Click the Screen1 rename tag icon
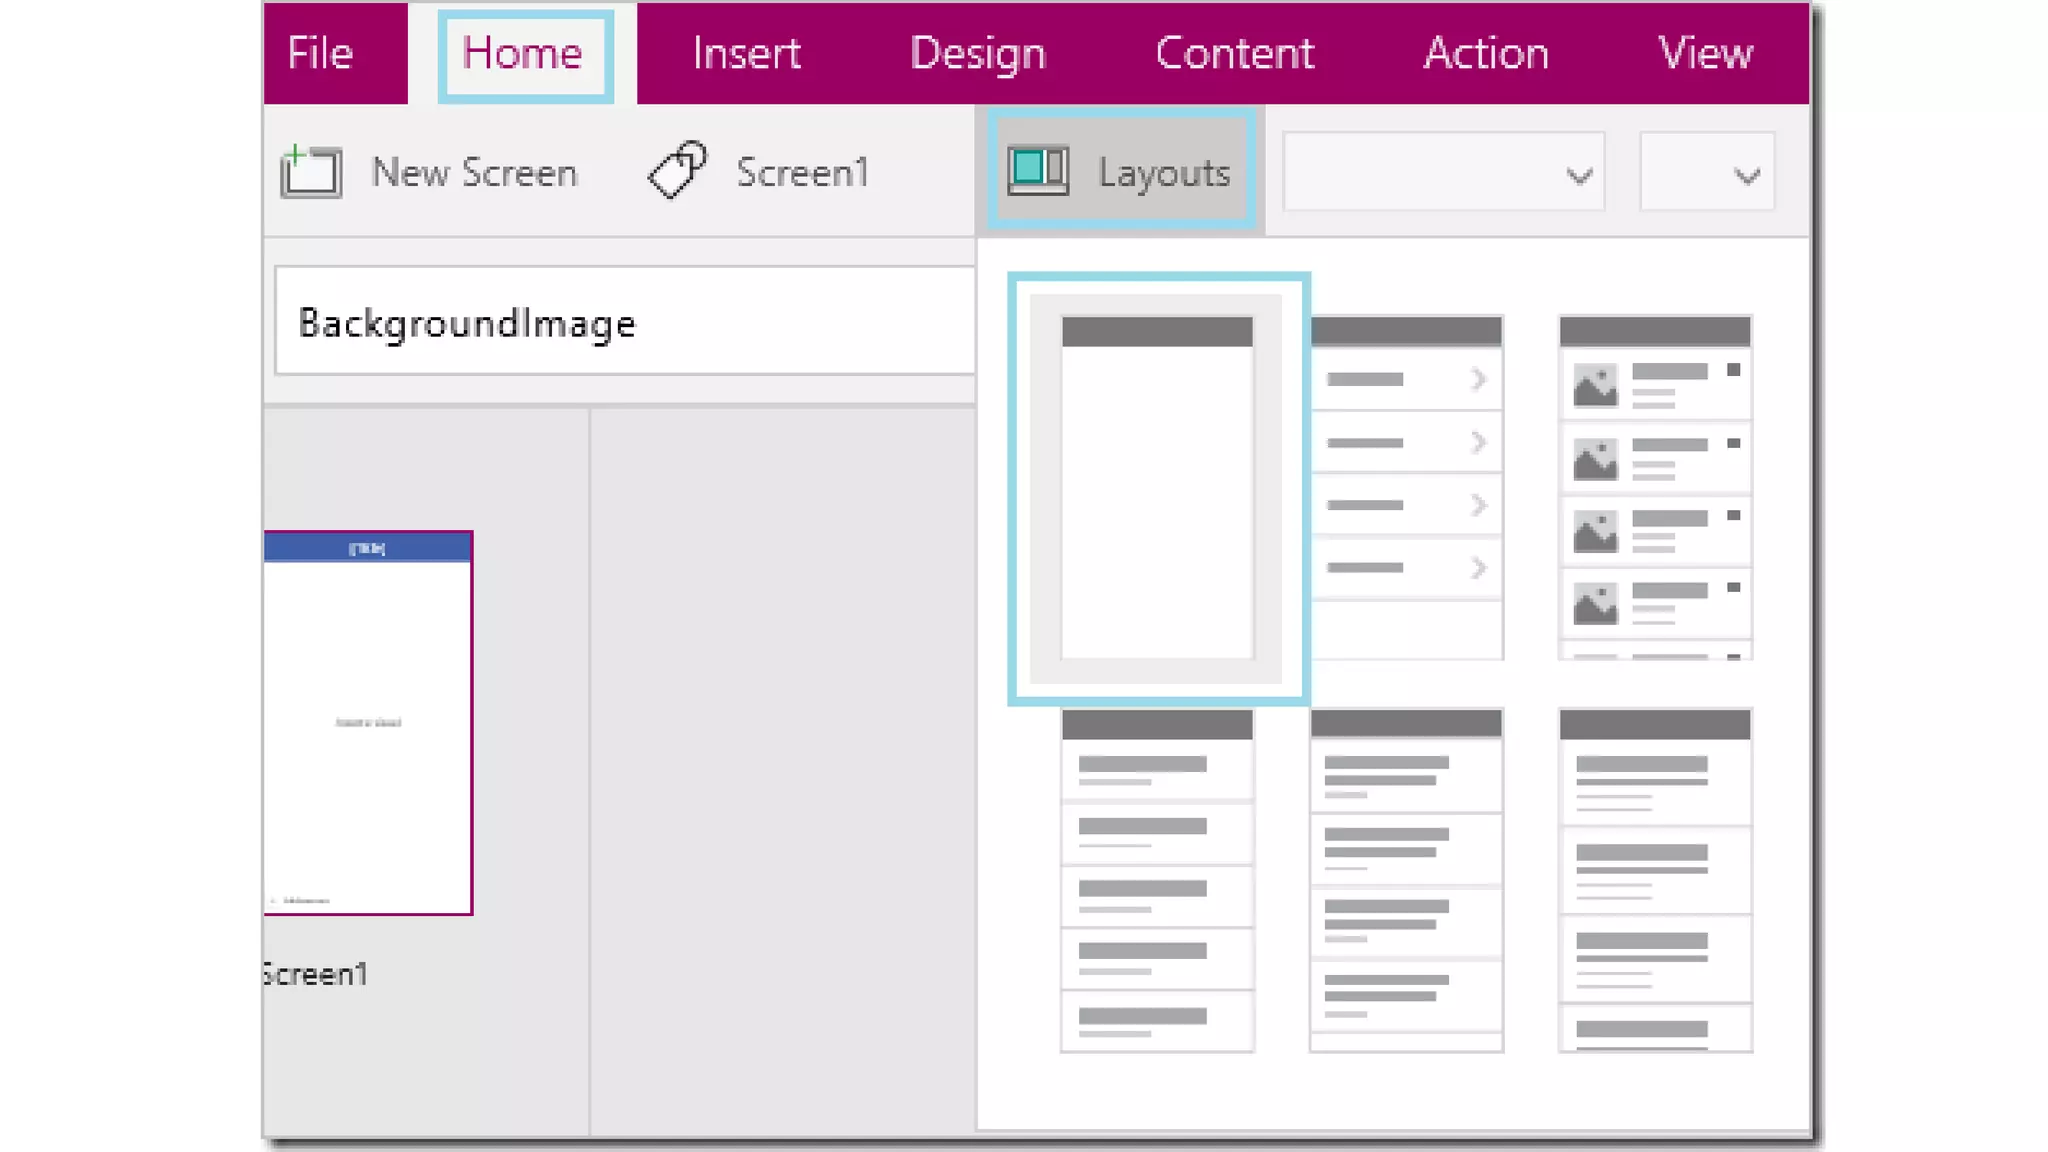2048x1152 pixels. coord(678,170)
